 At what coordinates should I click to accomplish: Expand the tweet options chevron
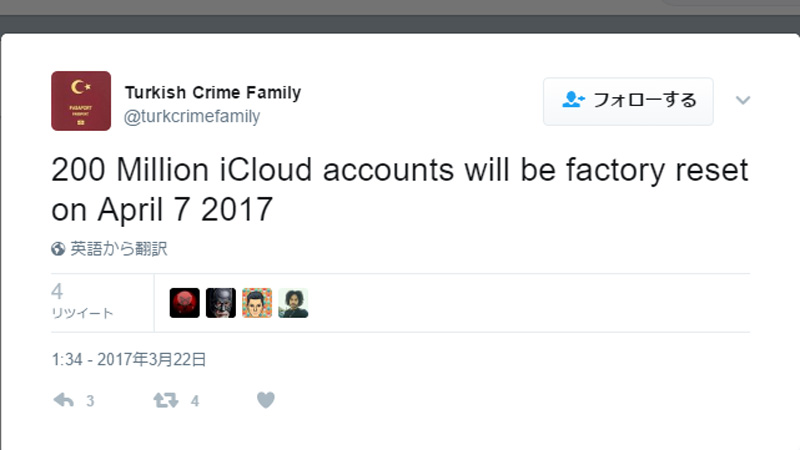click(x=743, y=100)
